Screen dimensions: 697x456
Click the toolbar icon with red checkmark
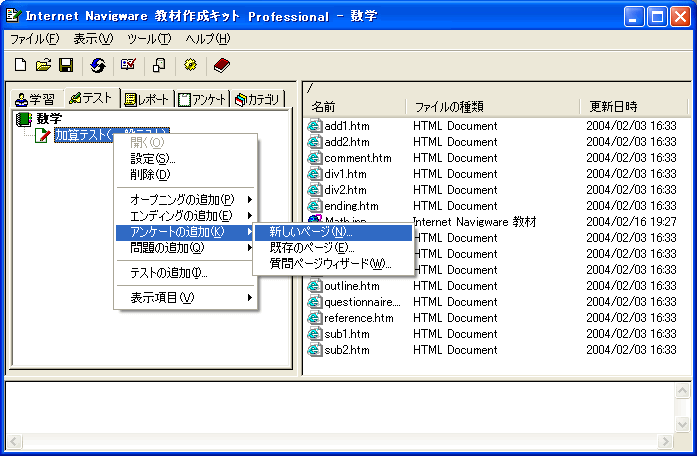point(128,65)
